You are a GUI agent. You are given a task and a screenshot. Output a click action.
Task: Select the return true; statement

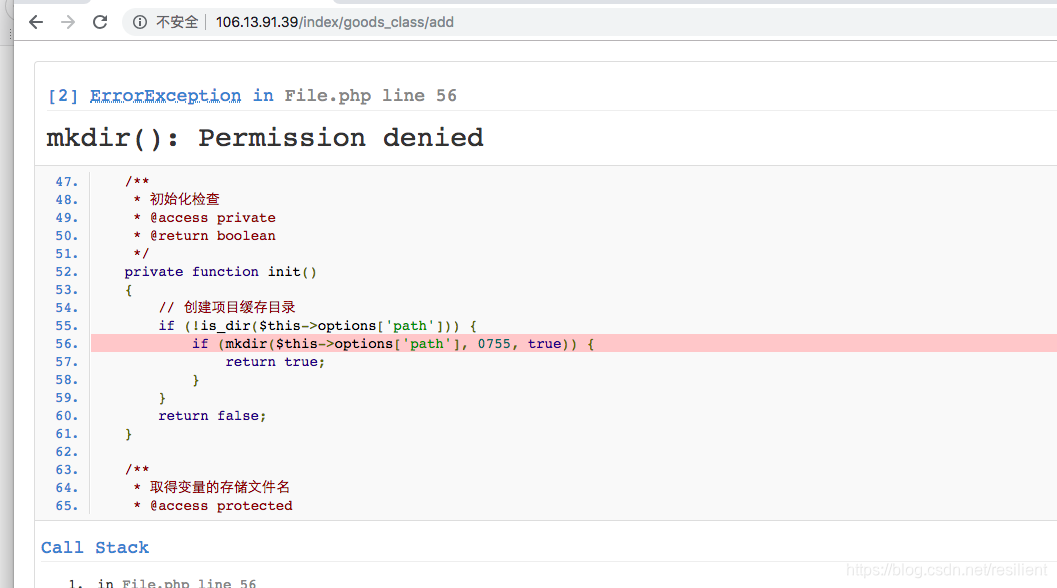point(275,362)
